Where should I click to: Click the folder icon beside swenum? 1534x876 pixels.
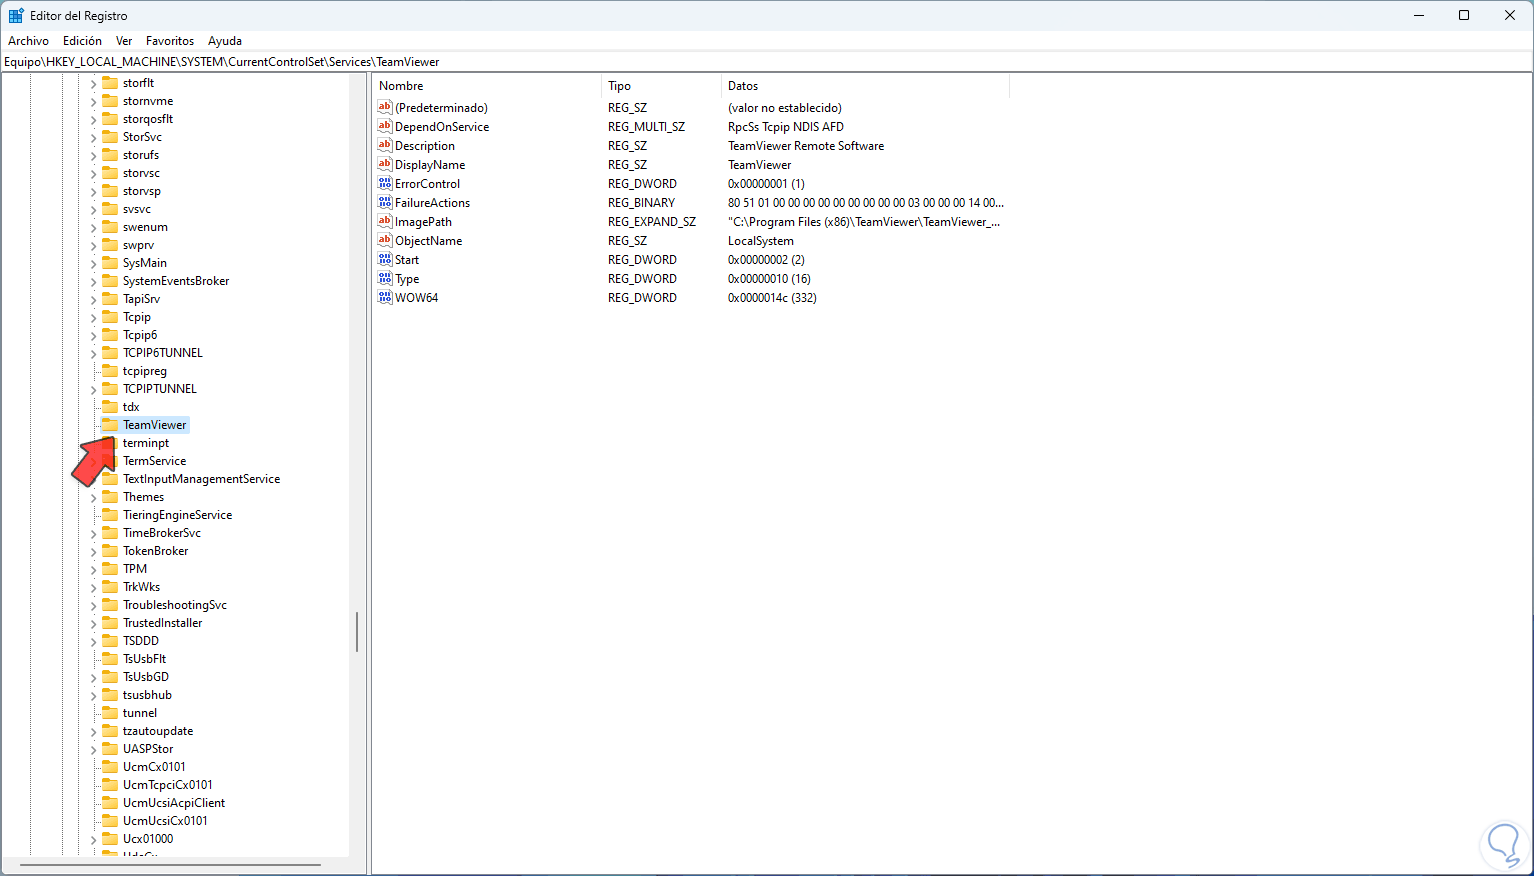point(110,227)
